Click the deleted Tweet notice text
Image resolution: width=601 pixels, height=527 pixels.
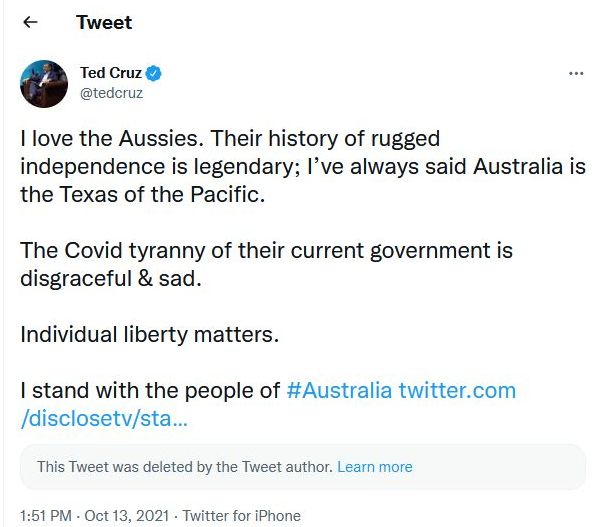point(184,467)
